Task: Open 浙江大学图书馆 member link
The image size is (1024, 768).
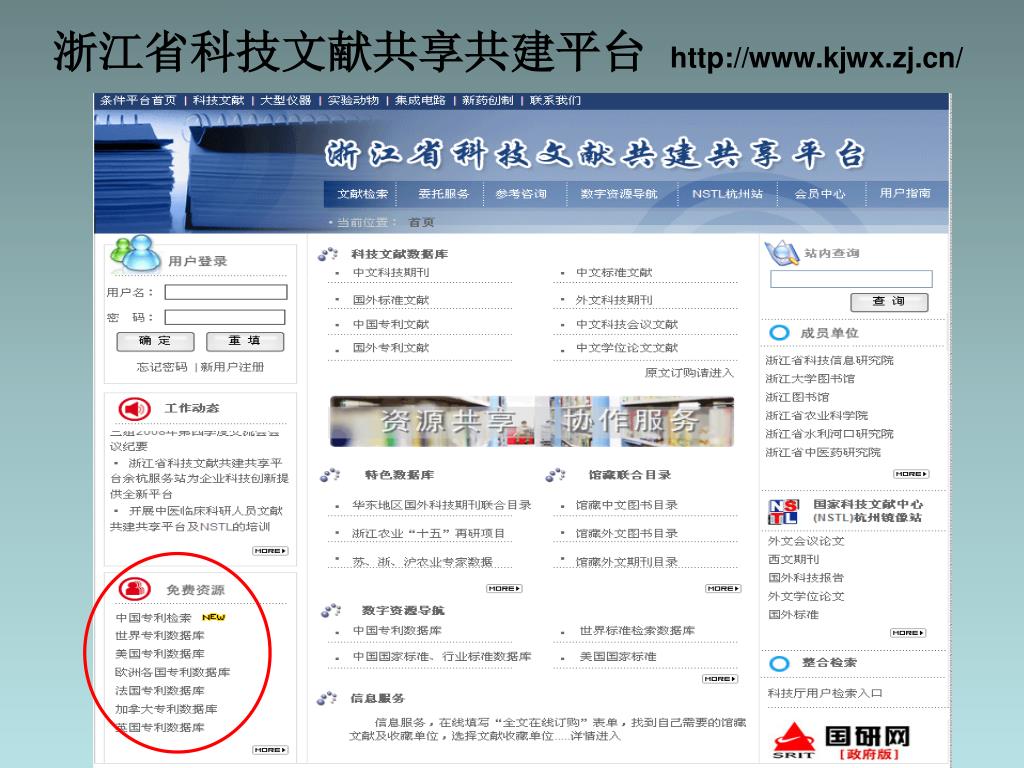Action: pyautogui.click(x=810, y=378)
